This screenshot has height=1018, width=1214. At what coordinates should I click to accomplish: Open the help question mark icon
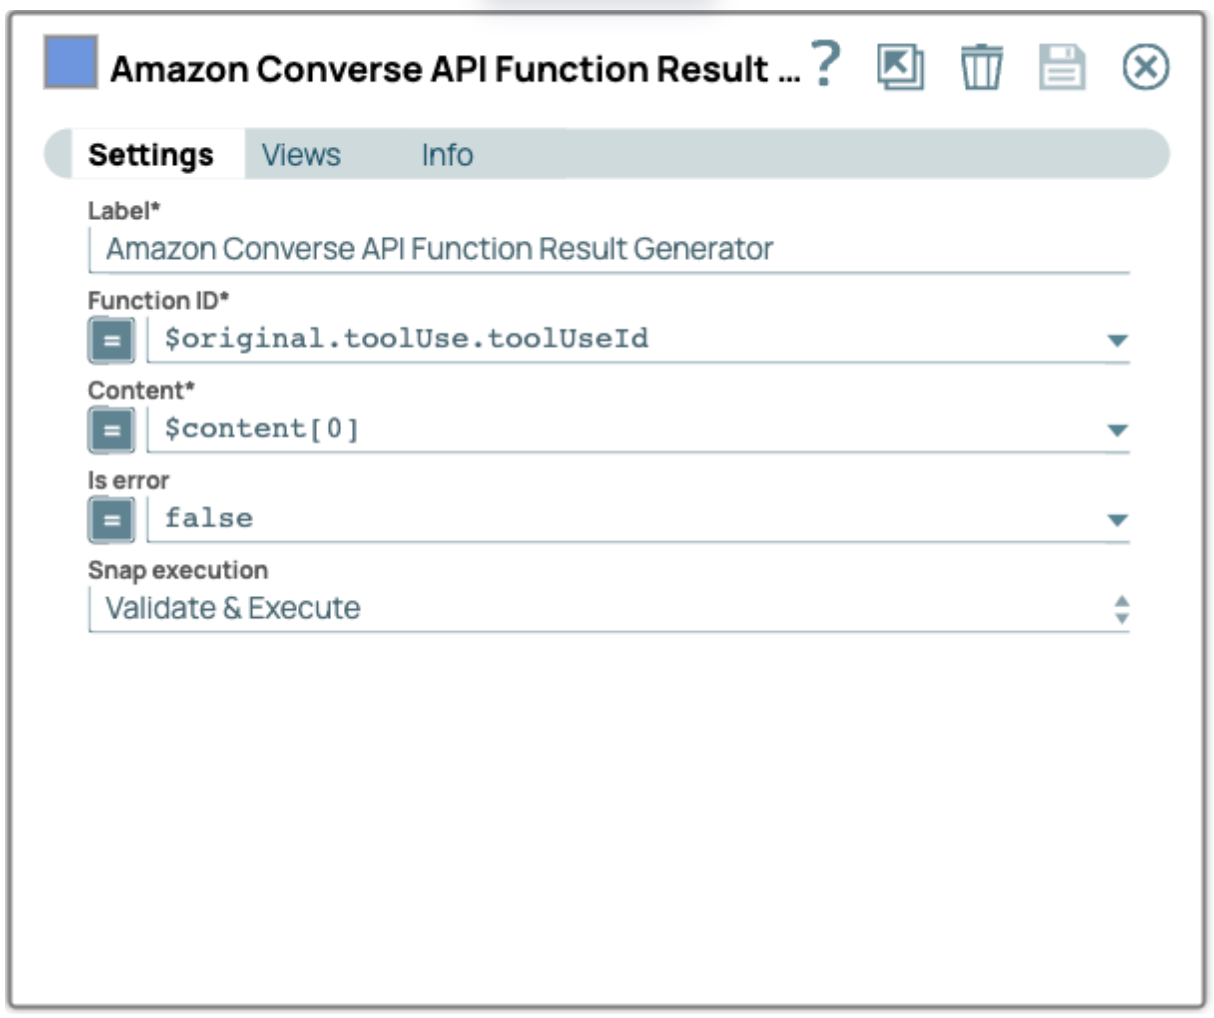pyautogui.click(x=825, y=66)
